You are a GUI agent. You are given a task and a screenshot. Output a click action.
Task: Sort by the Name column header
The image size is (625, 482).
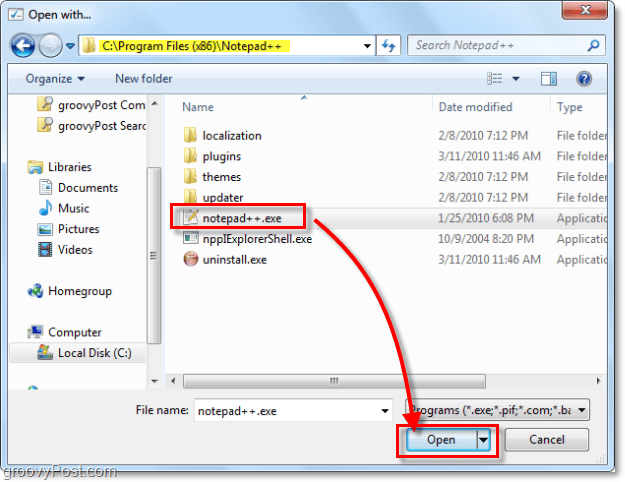(198, 107)
